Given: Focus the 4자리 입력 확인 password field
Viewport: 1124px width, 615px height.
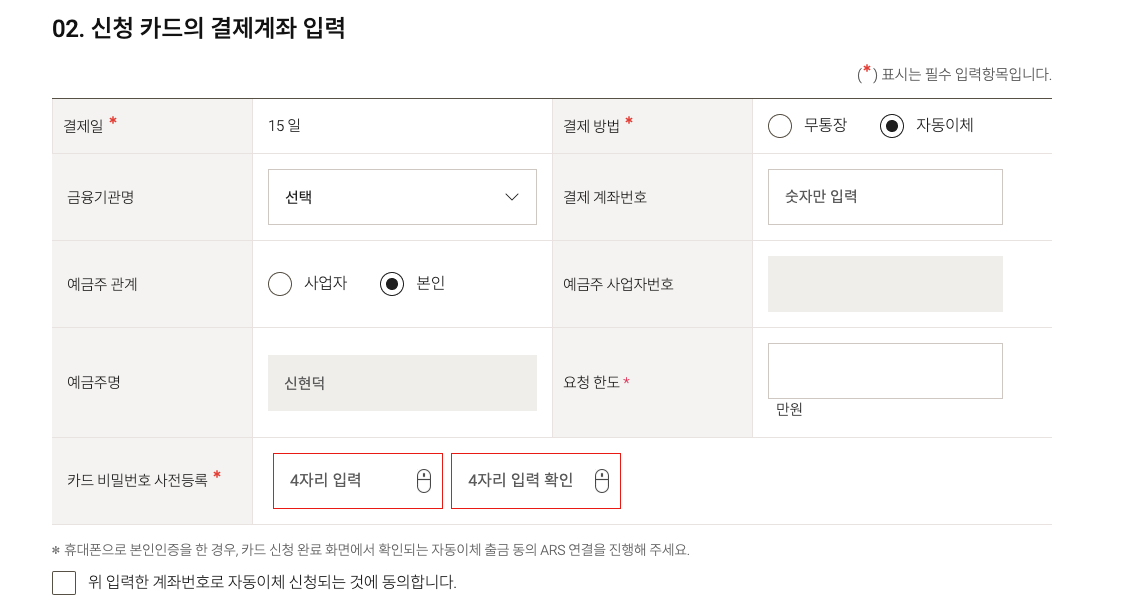Looking at the screenshot, I should [x=535, y=481].
